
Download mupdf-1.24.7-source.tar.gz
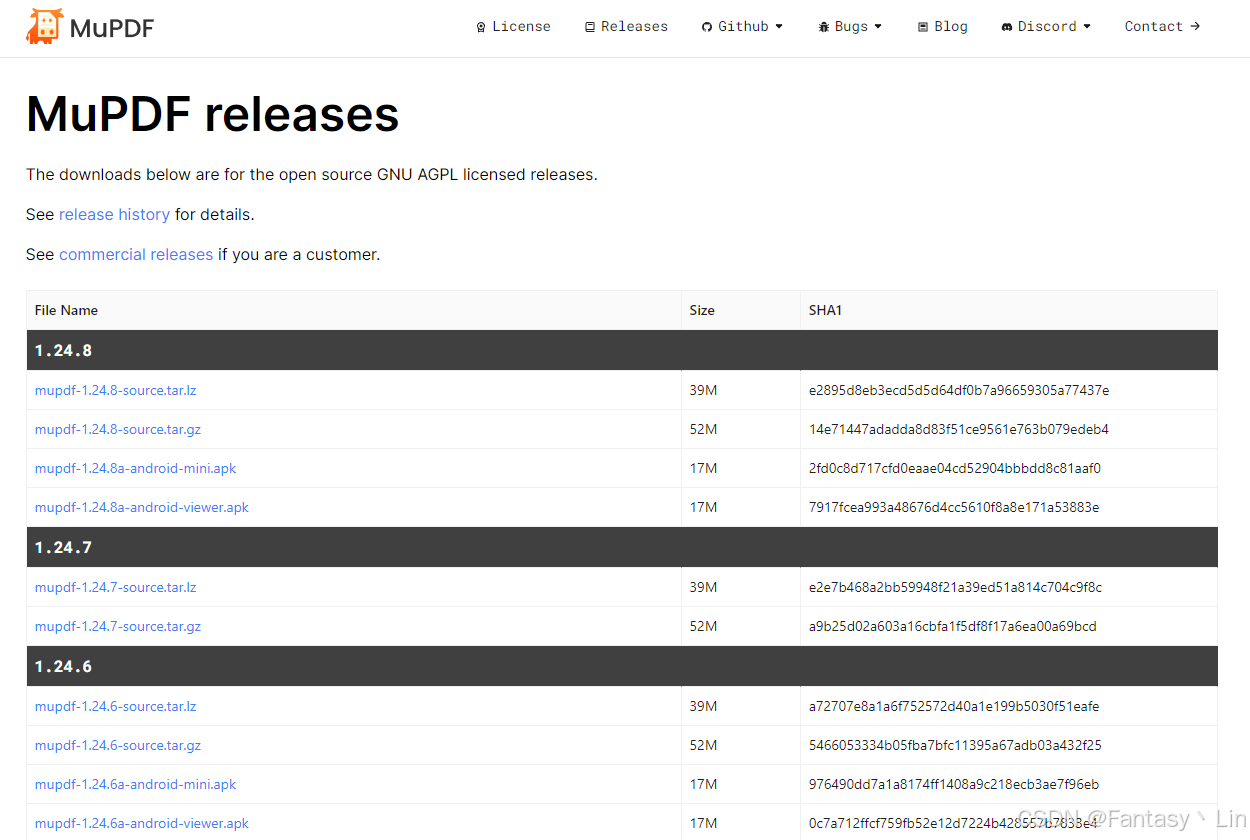point(118,626)
